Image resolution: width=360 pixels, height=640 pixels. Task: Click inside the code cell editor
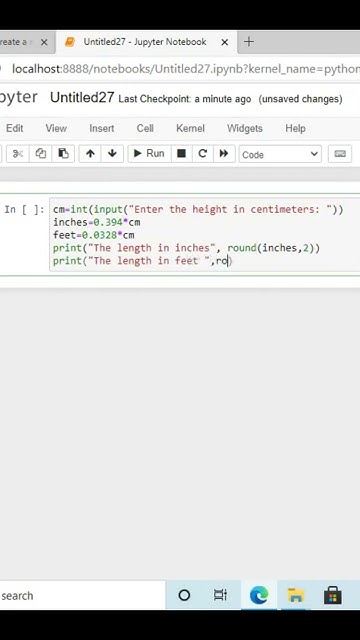pos(204,235)
